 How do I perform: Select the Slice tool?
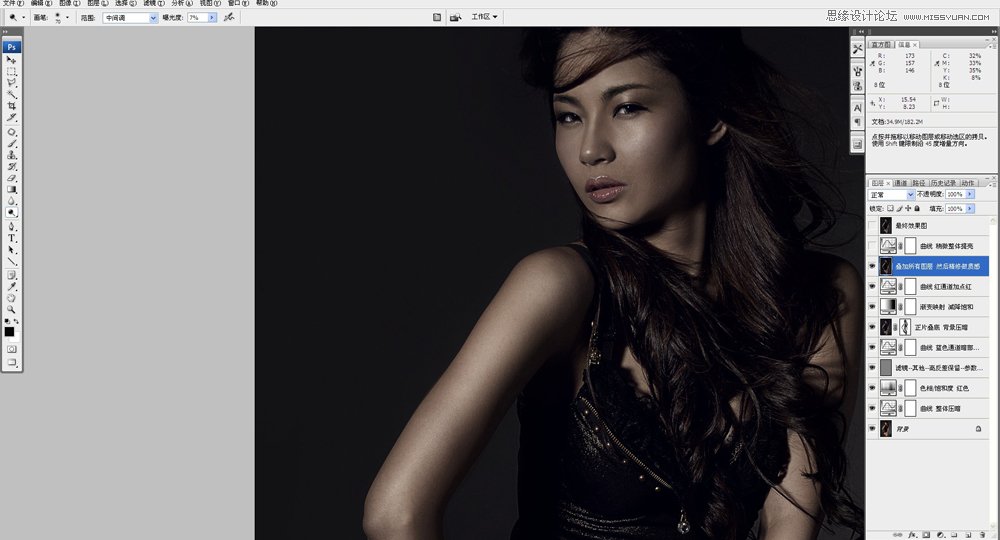[x=11, y=117]
